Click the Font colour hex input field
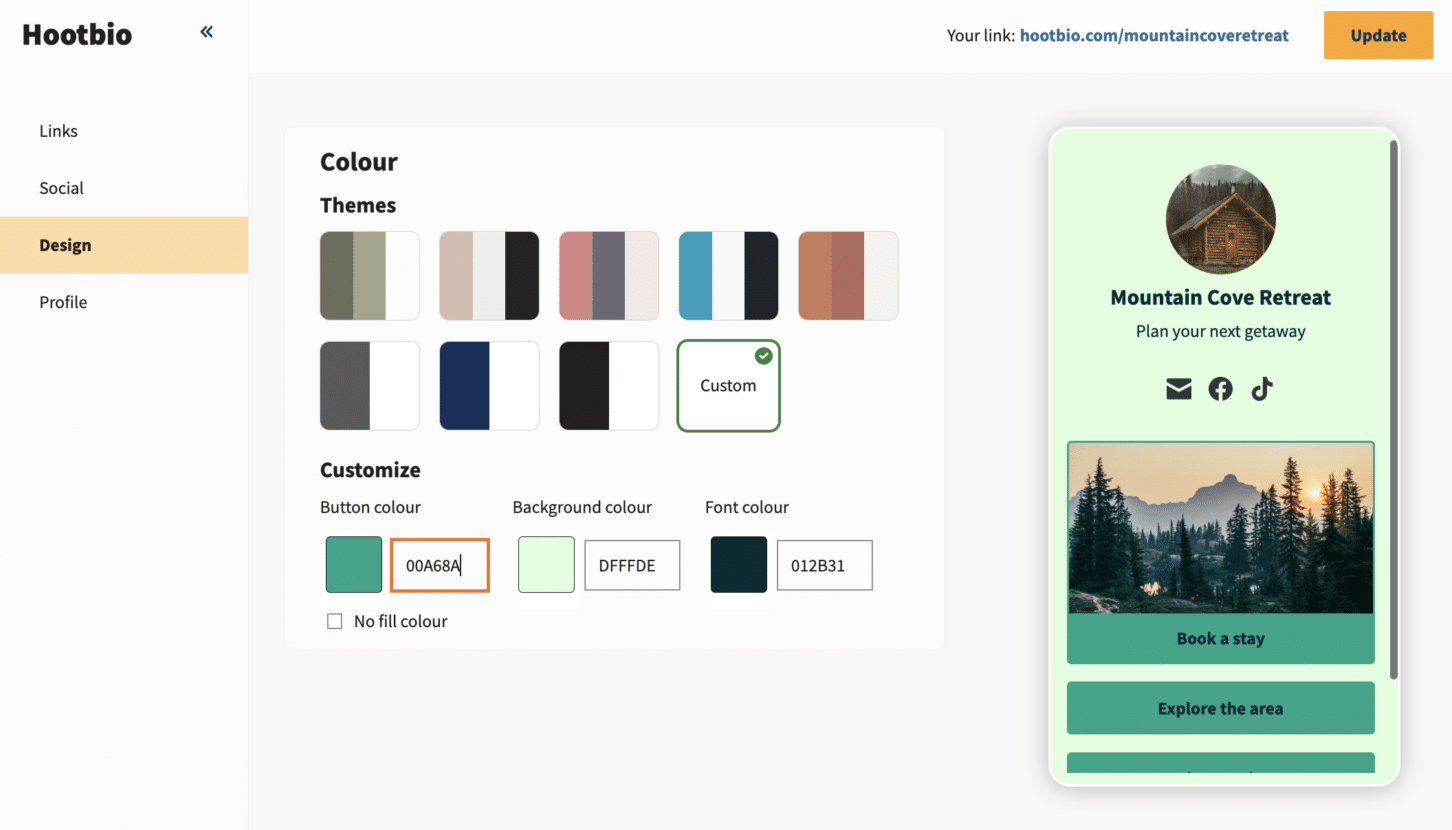This screenshot has height=830, width=1452. (x=824, y=566)
